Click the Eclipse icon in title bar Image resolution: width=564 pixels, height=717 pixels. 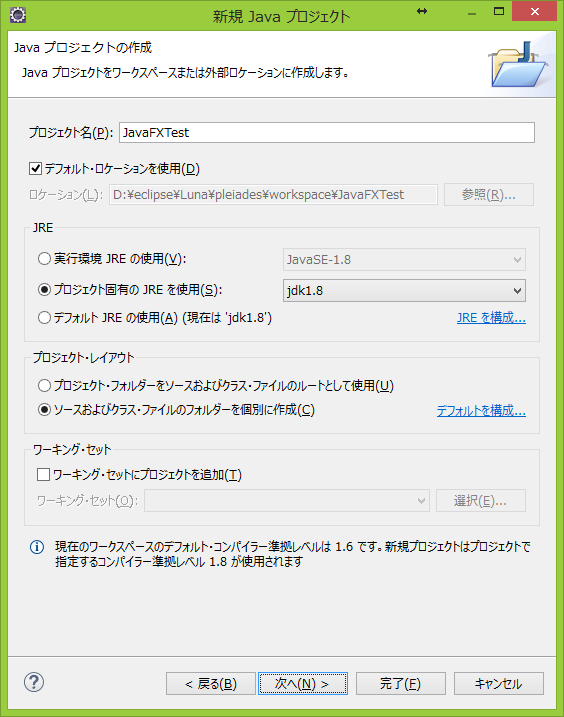(18, 15)
